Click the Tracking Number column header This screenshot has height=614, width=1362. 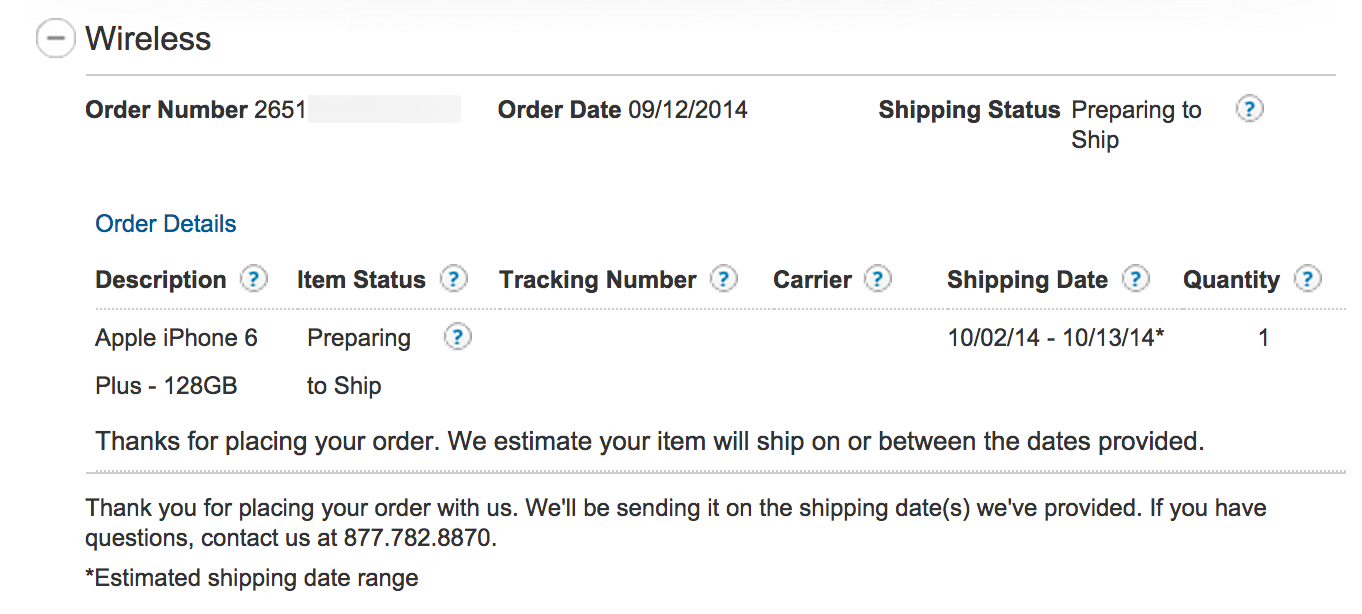(x=597, y=280)
